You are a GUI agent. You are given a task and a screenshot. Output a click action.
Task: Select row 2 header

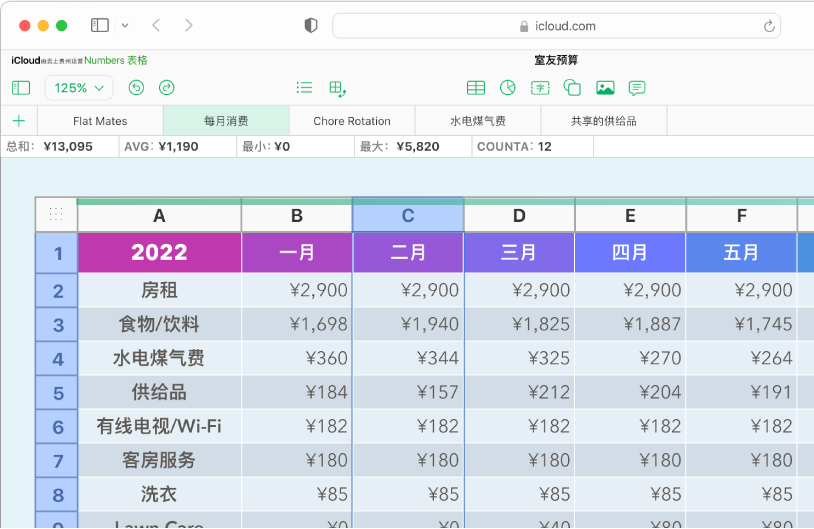point(57,290)
